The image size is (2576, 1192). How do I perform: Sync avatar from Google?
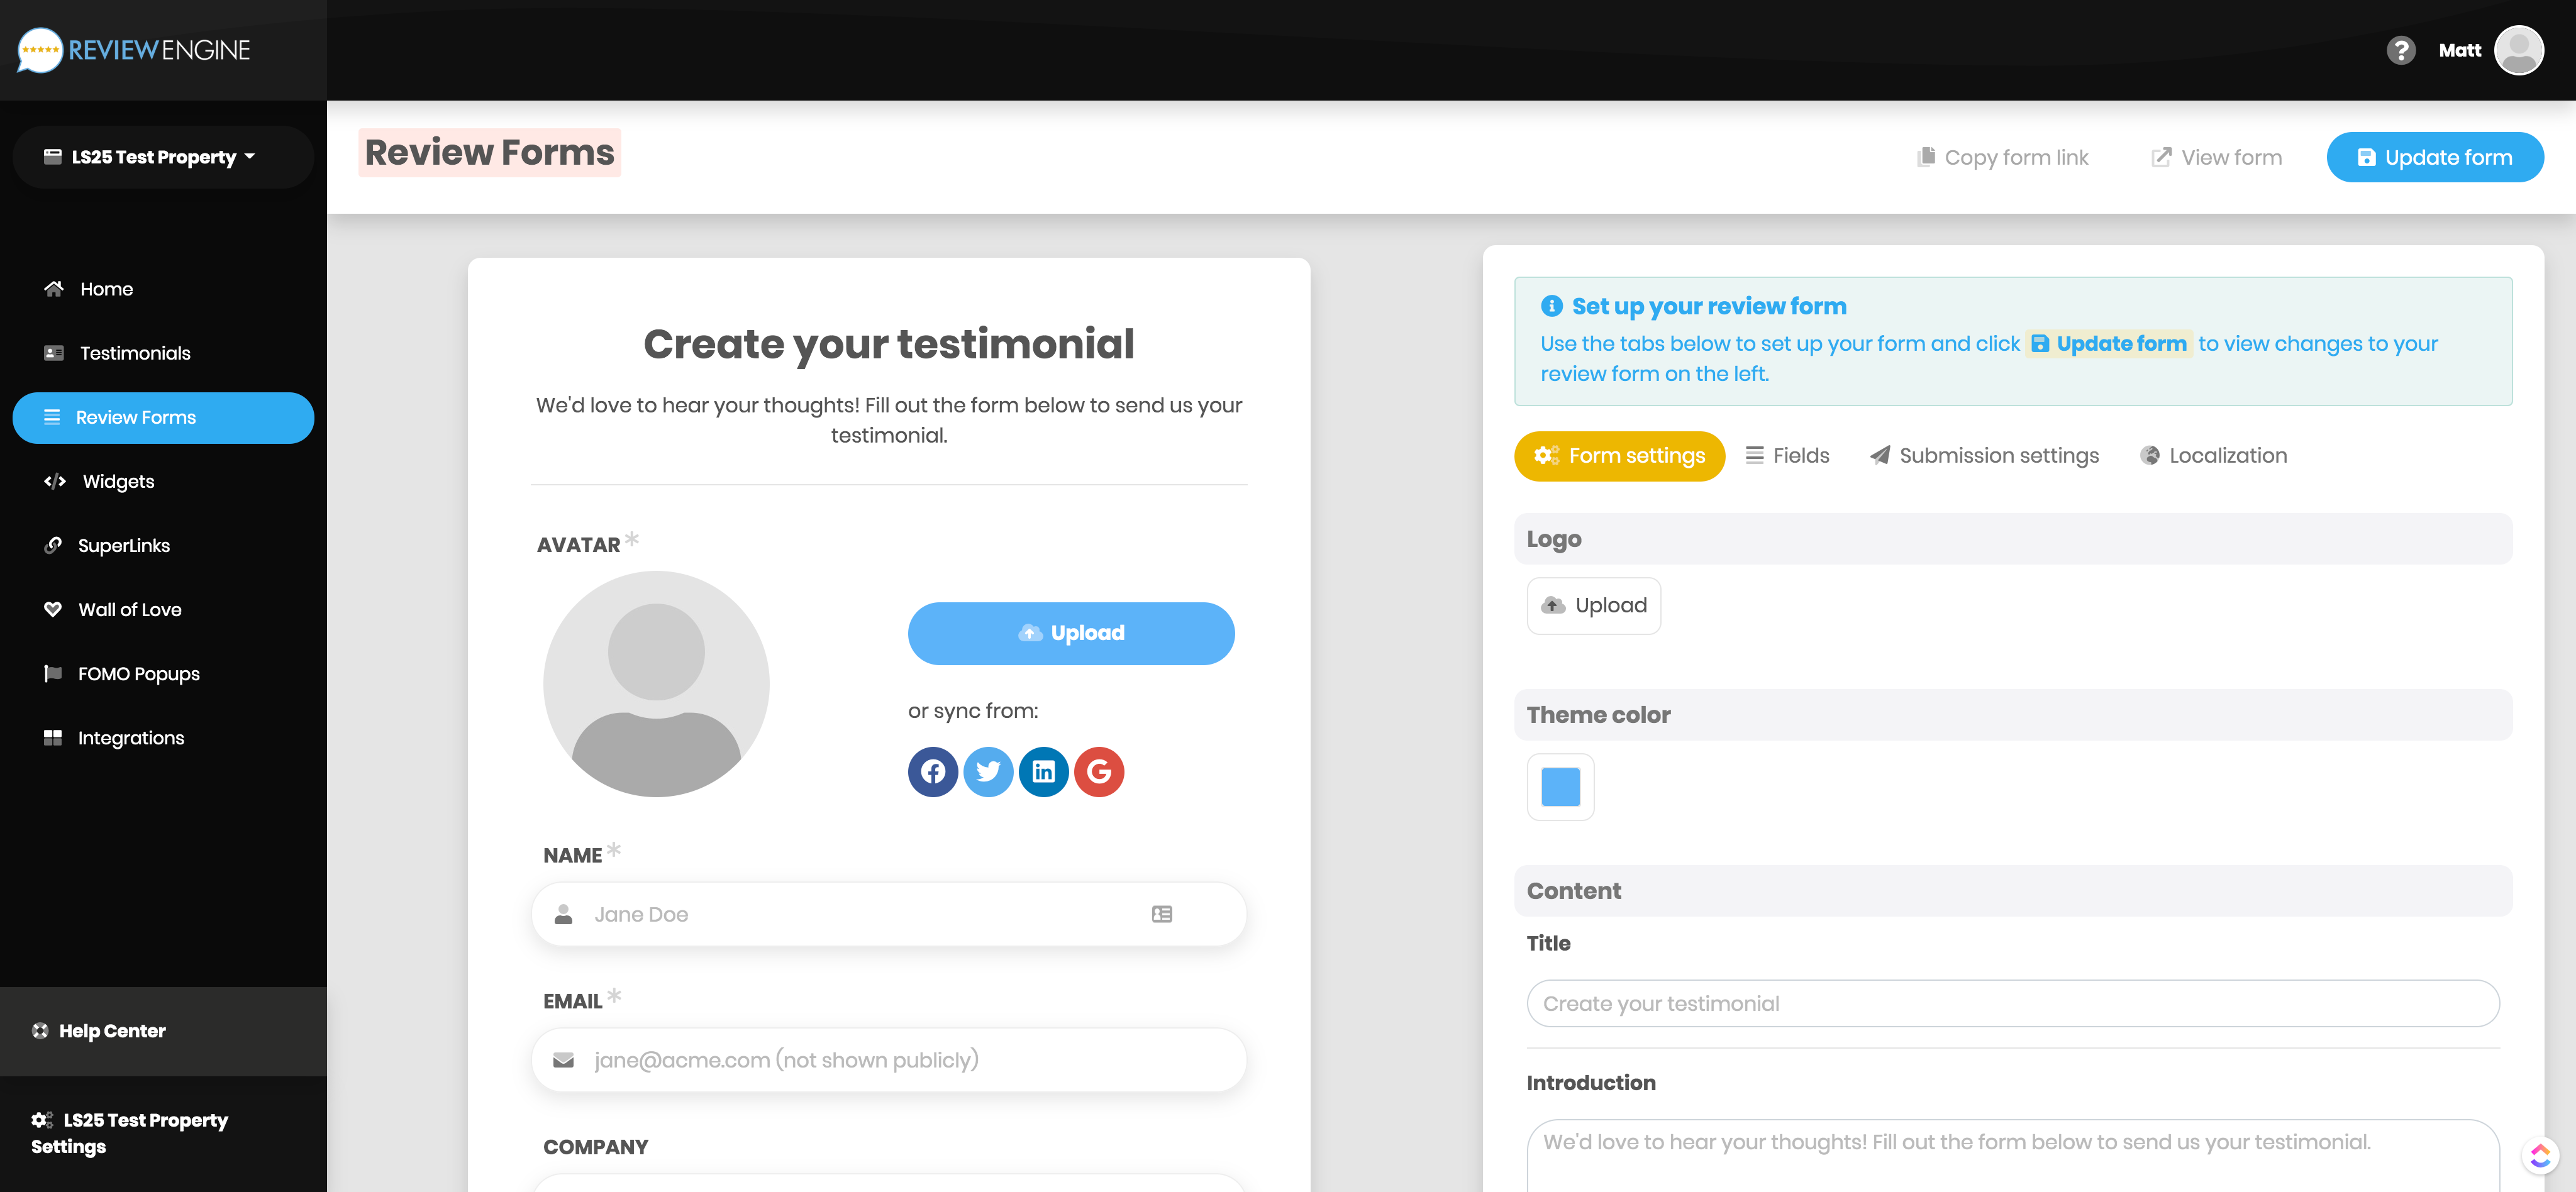point(1098,771)
